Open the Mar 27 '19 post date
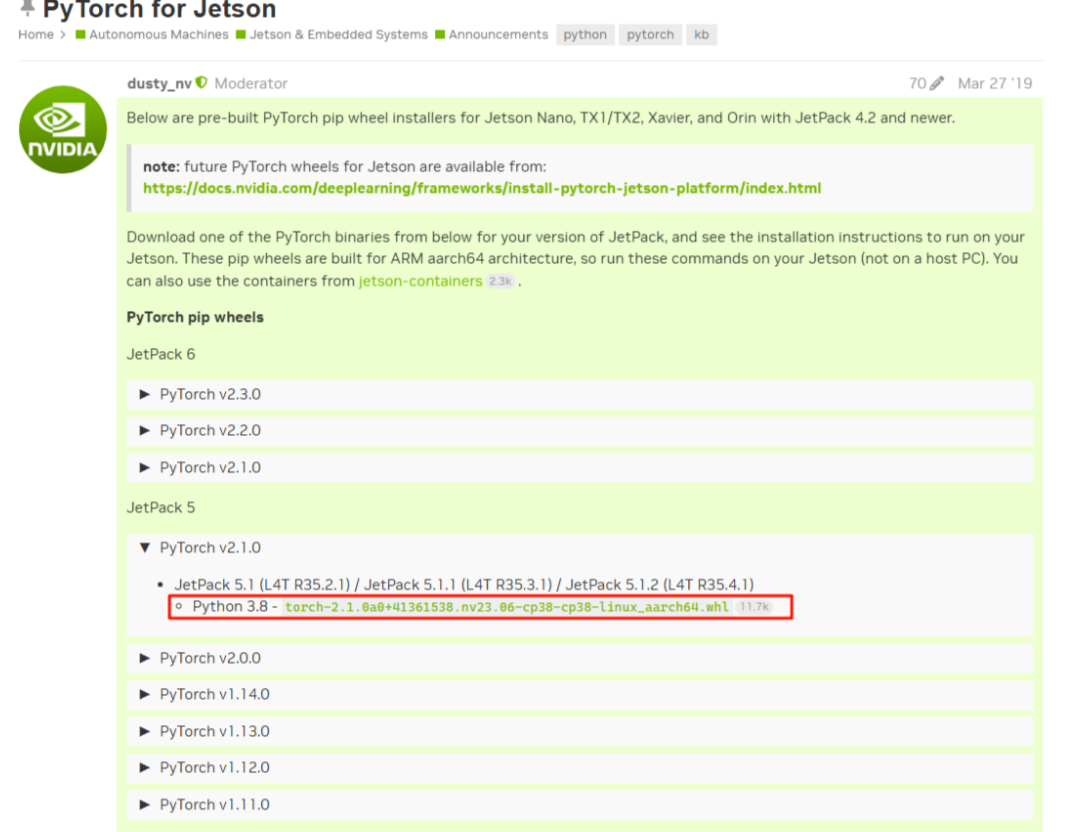This screenshot has width=1086, height=832. click(995, 84)
